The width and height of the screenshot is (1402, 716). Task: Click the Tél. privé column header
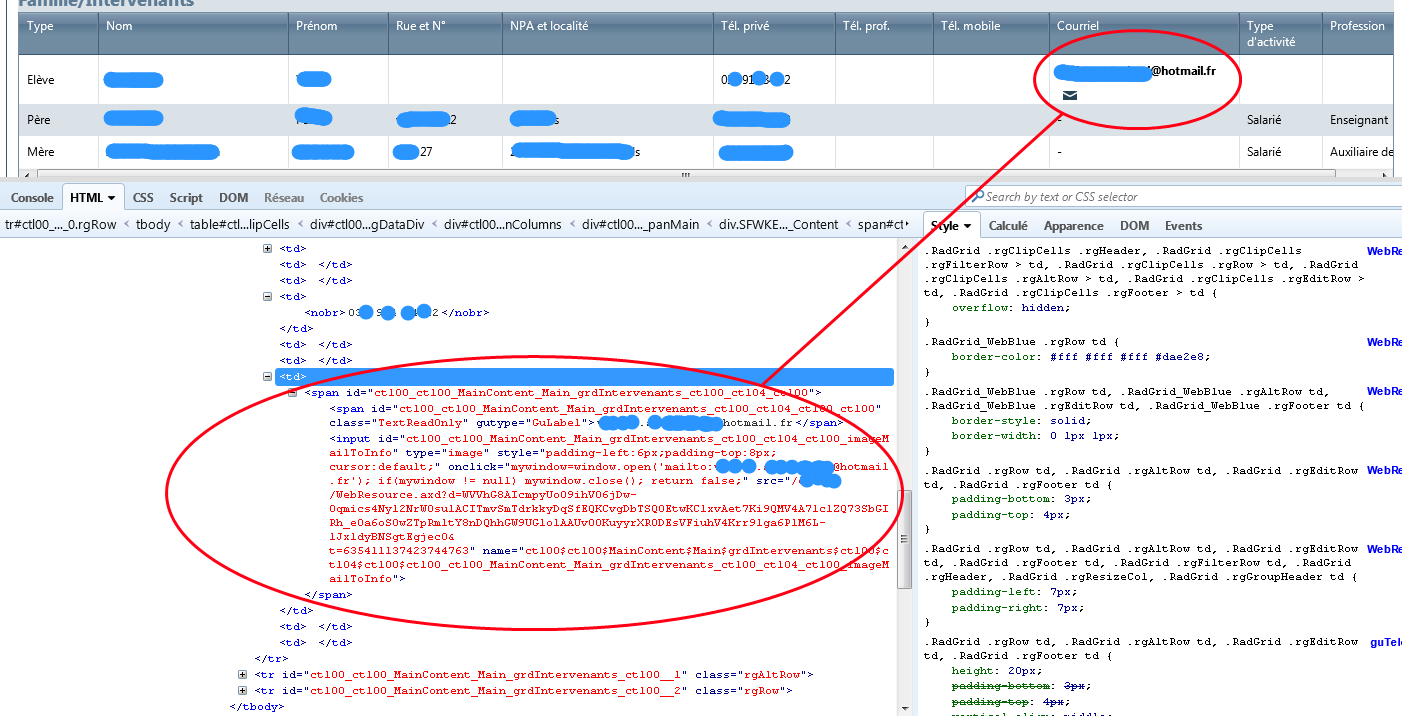coord(774,33)
